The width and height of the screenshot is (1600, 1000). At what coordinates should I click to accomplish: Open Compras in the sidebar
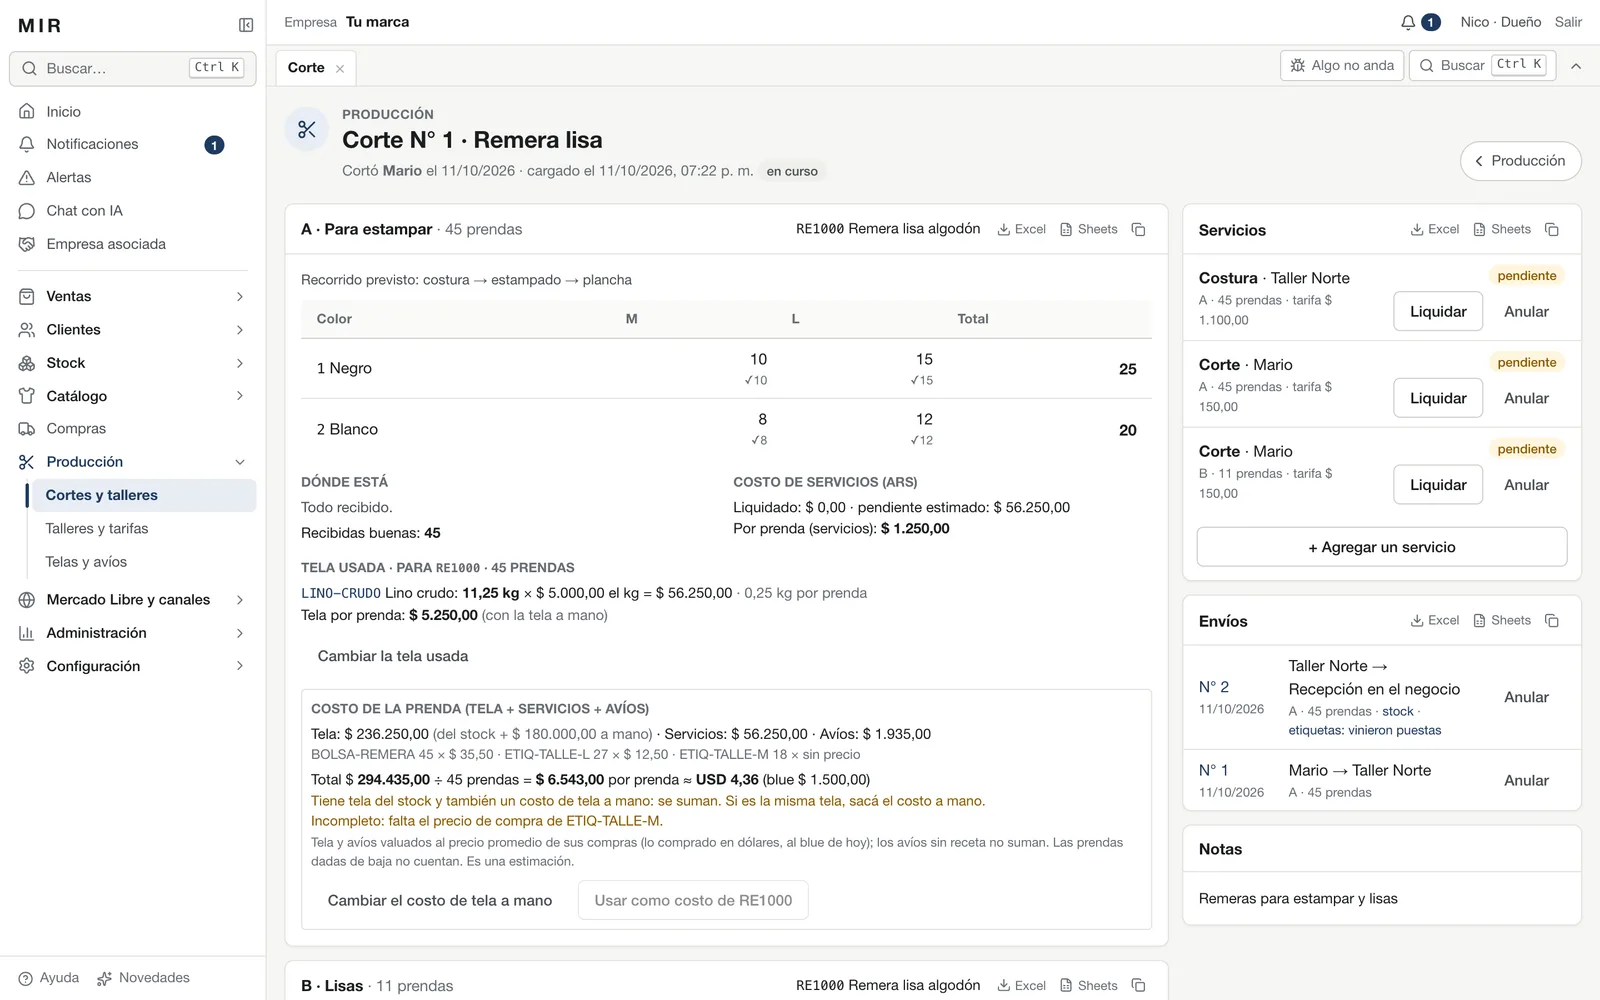coord(132,429)
